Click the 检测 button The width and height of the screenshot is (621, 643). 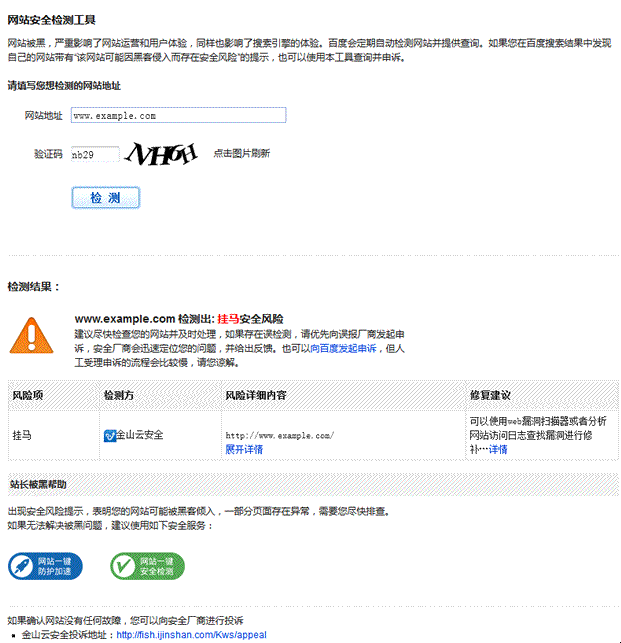[106, 198]
